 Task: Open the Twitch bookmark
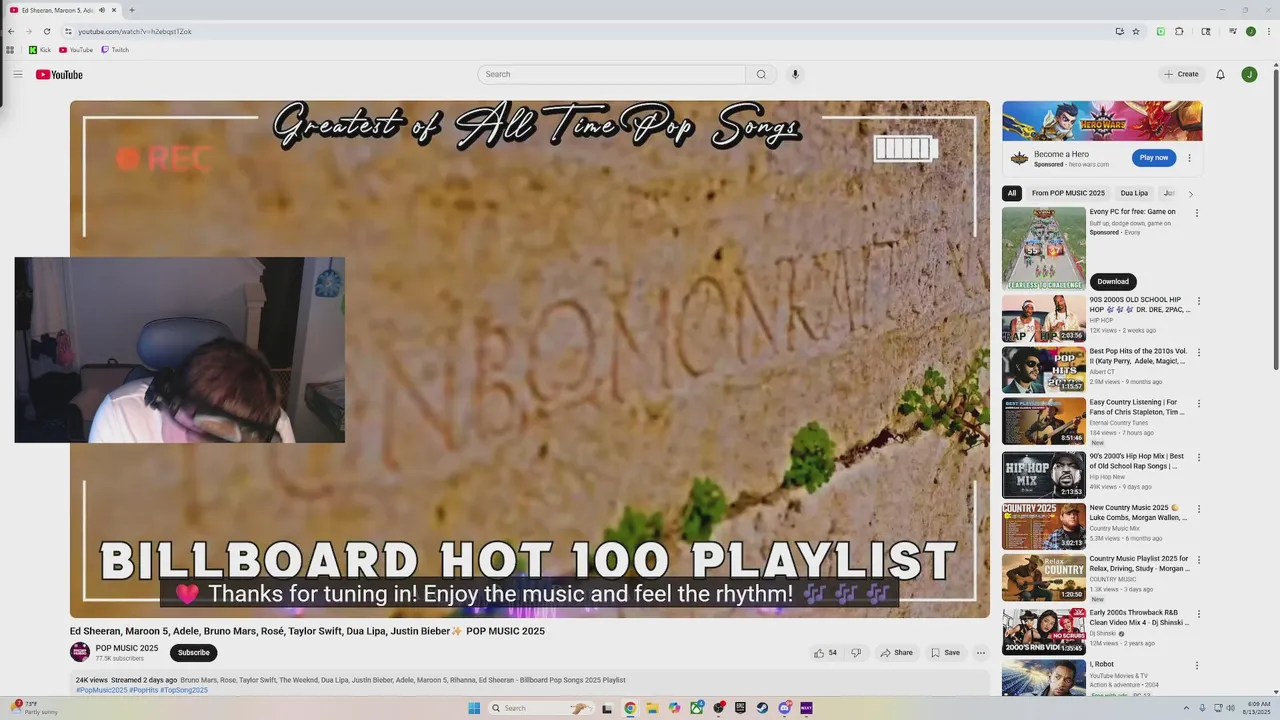pos(115,50)
